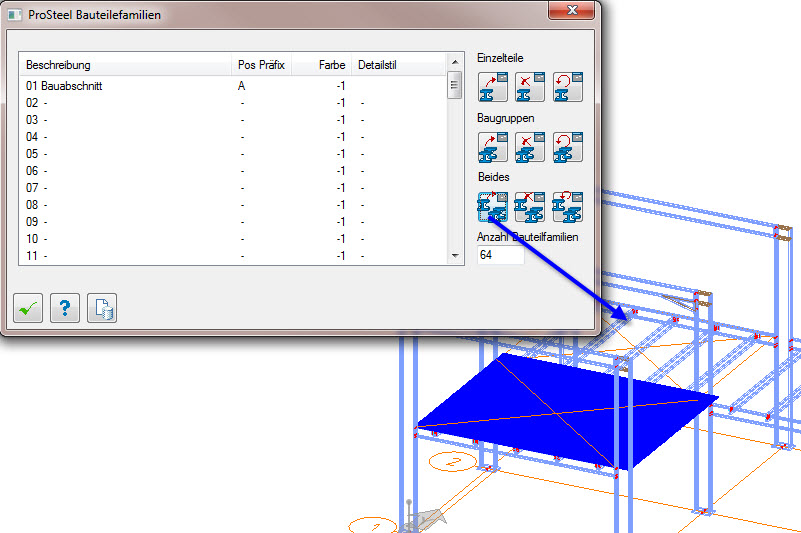This screenshot has width=801, height=533.
Task: Click the Baugruppen remove-from-family icon
Action: pos(530,147)
